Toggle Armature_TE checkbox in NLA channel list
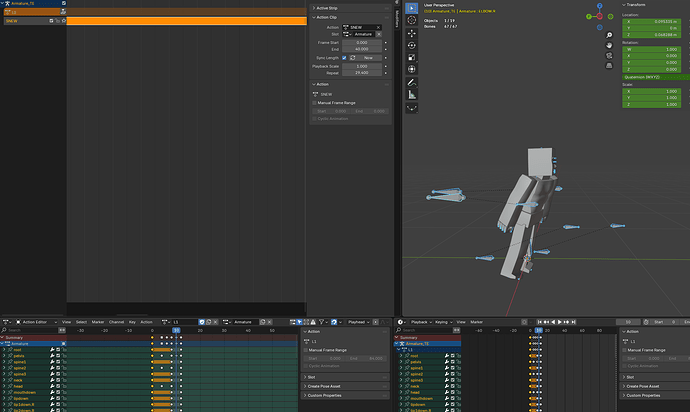Viewport: 690px width, 412px height. 64,3
